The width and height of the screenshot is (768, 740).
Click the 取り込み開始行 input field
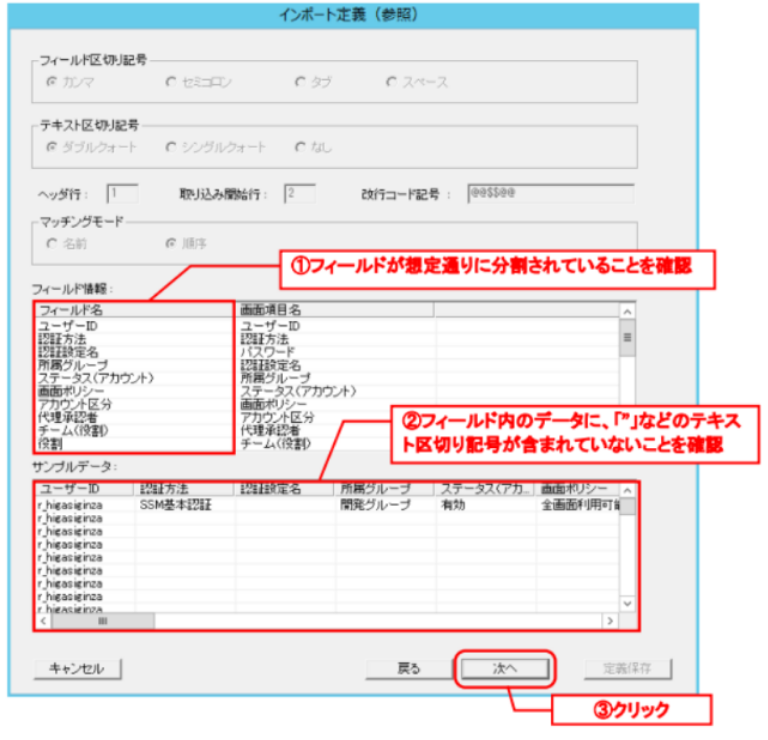pyautogui.click(x=300, y=193)
